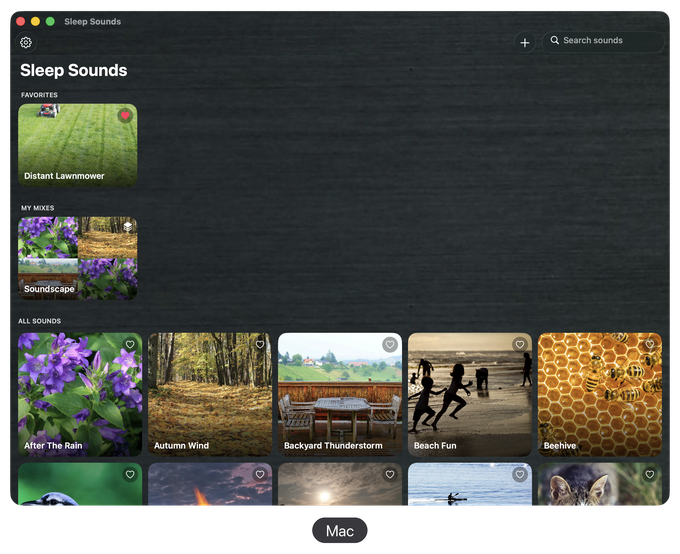Click the layers icon on Soundscape mix

[128, 226]
